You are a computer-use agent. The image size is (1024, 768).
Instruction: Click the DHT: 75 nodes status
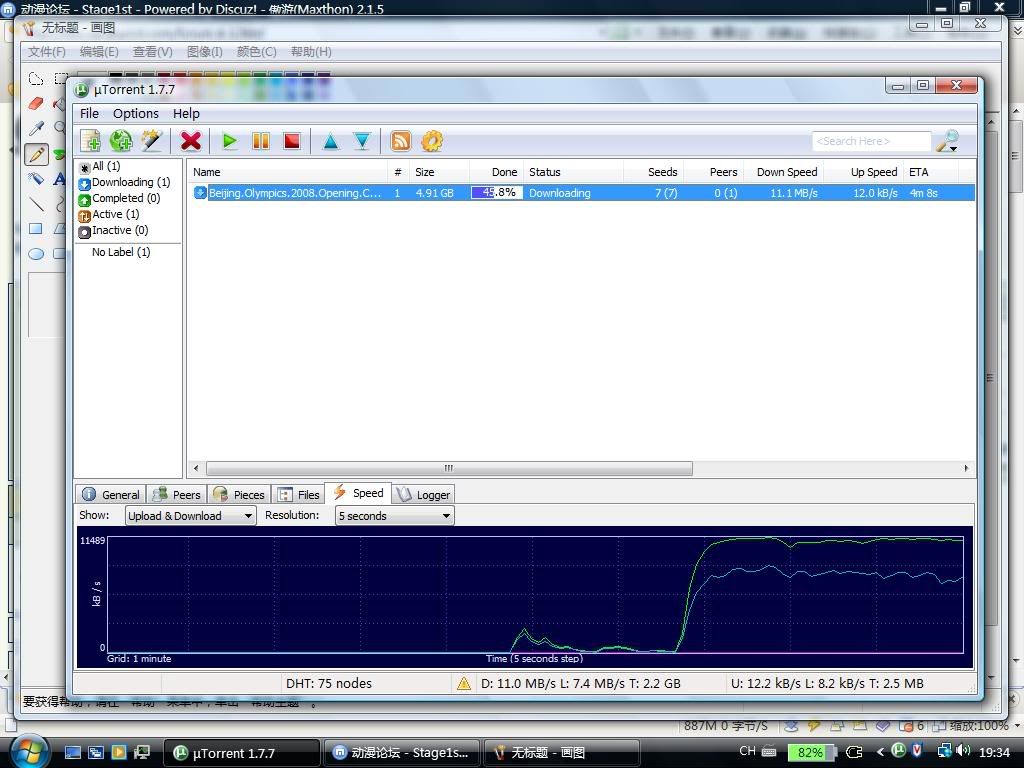329,684
